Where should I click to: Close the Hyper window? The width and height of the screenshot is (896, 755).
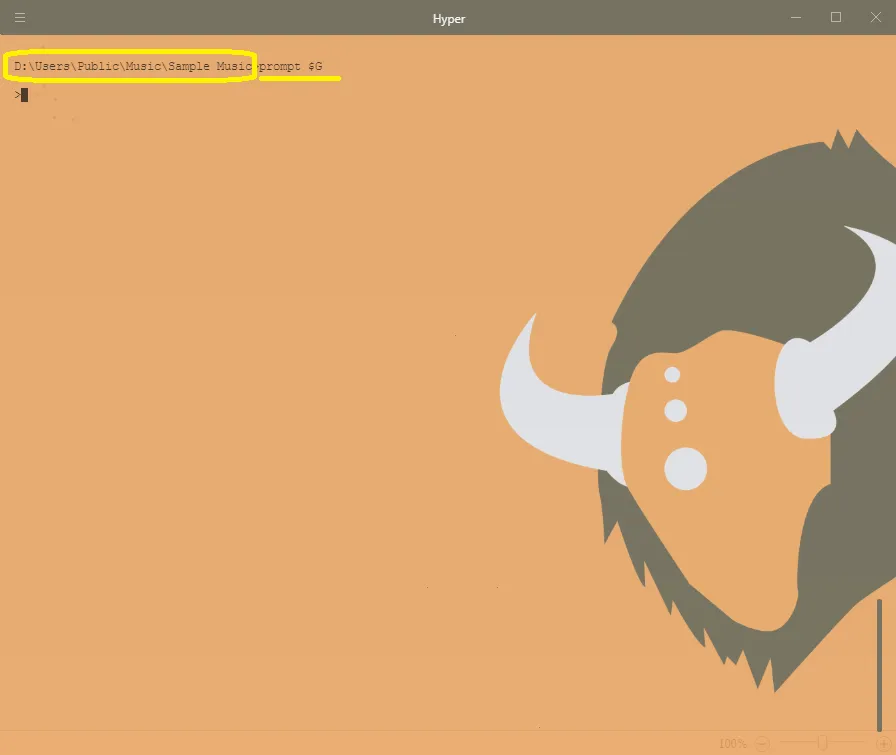(x=875, y=17)
